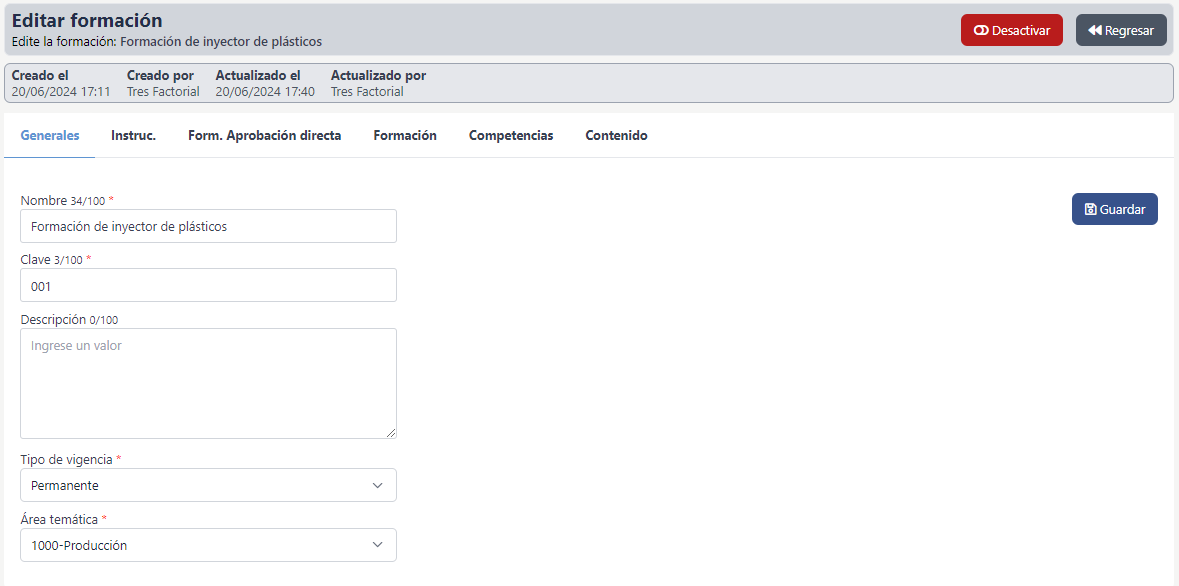1179x586 pixels.
Task: Open the Formación tab
Action: [x=405, y=136]
